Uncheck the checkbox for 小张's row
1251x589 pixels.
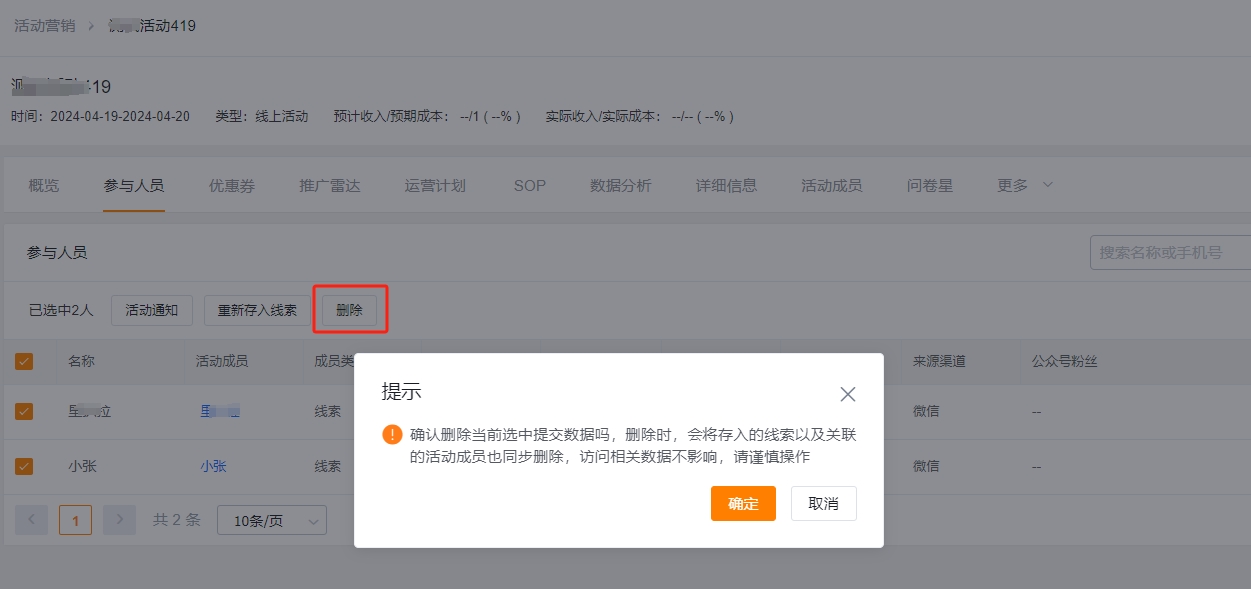coord(24,466)
